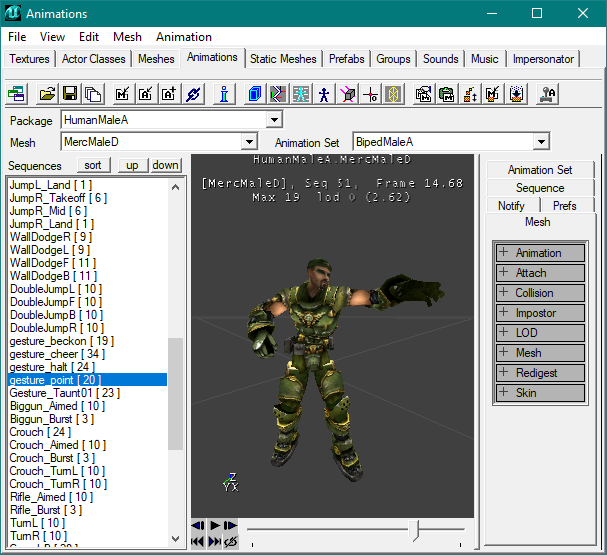Play the selected animation sequence
The image size is (607, 555).
[214, 525]
